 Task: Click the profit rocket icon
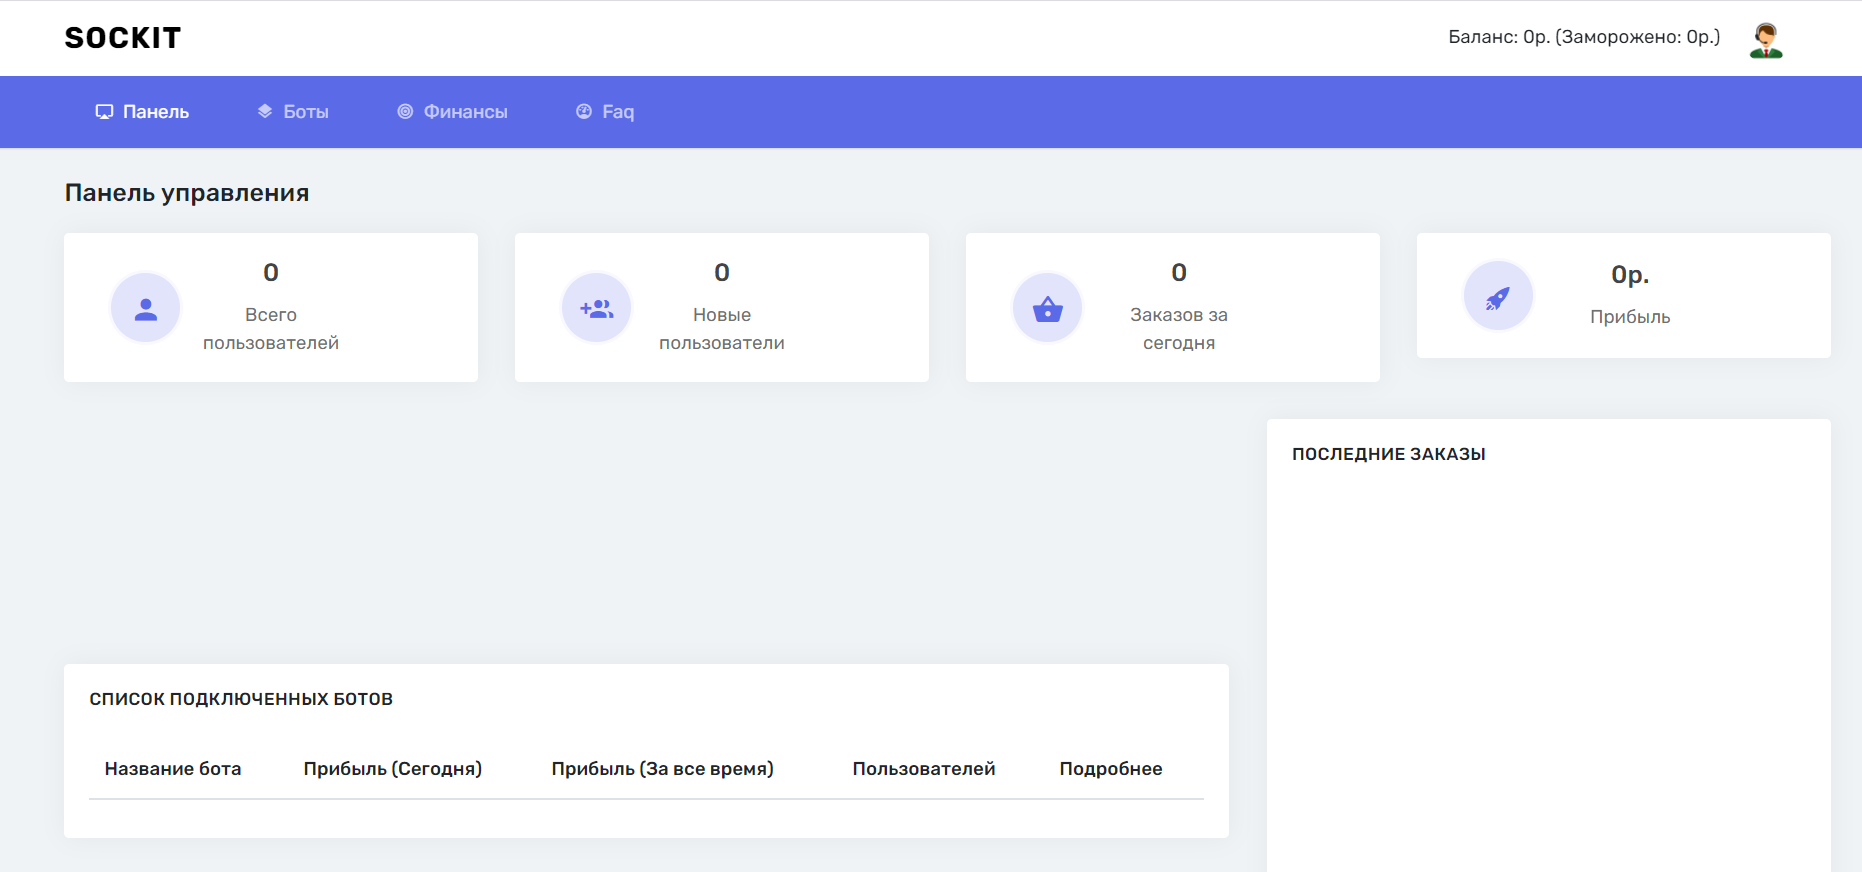pyautogui.click(x=1497, y=296)
